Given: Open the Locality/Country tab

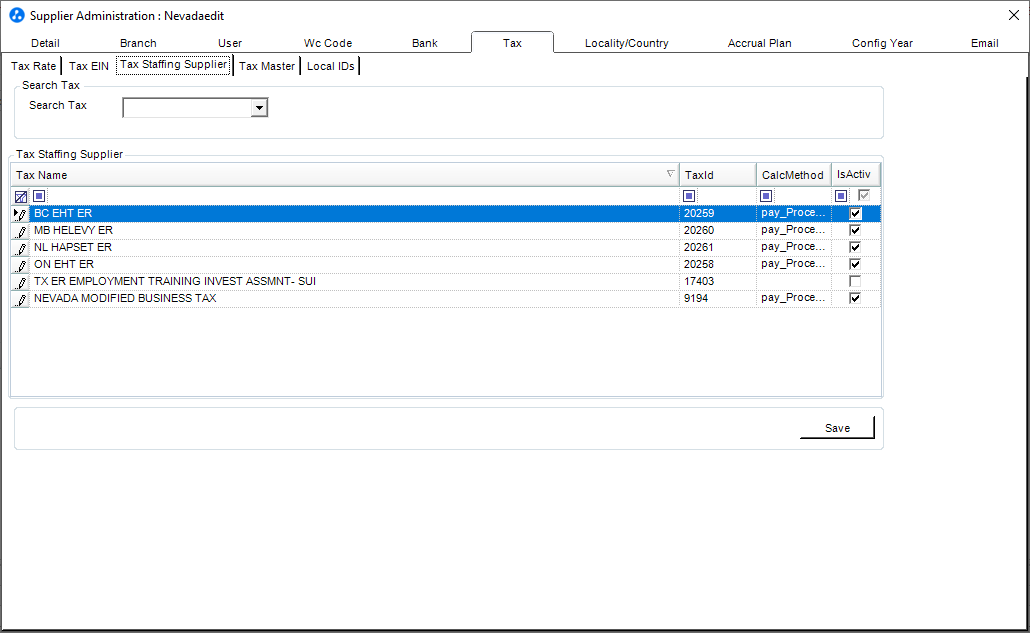Looking at the screenshot, I should pyautogui.click(x=627, y=43).
